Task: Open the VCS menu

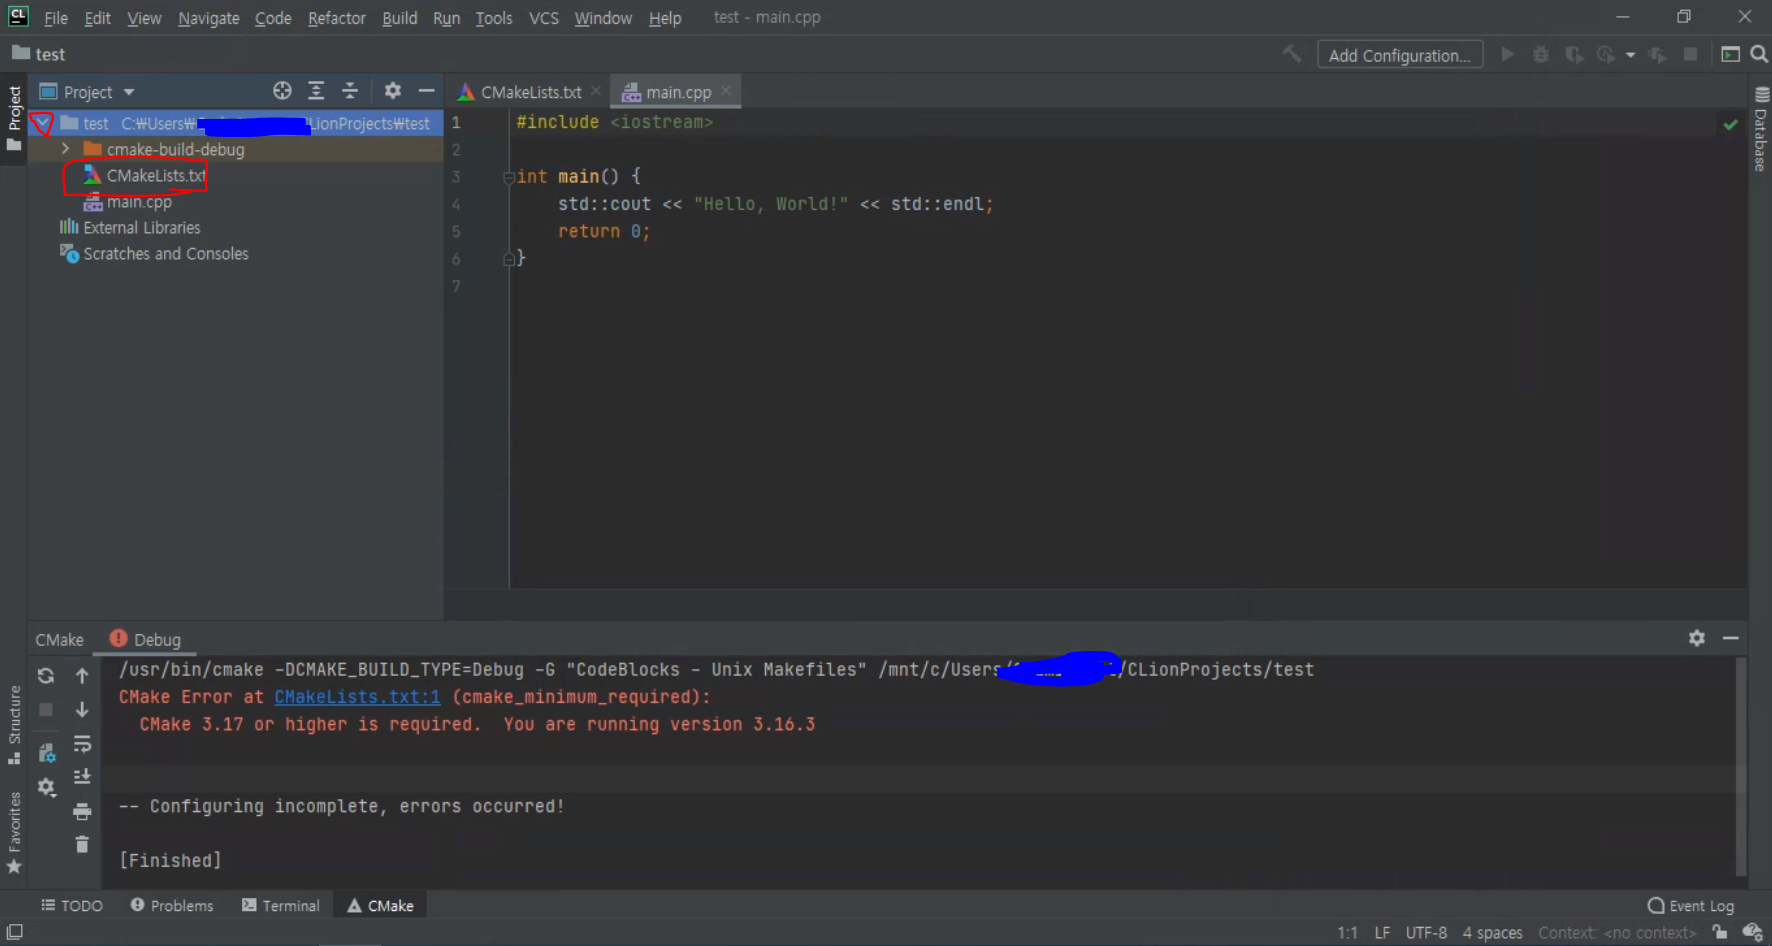Action: pos(543,17)
